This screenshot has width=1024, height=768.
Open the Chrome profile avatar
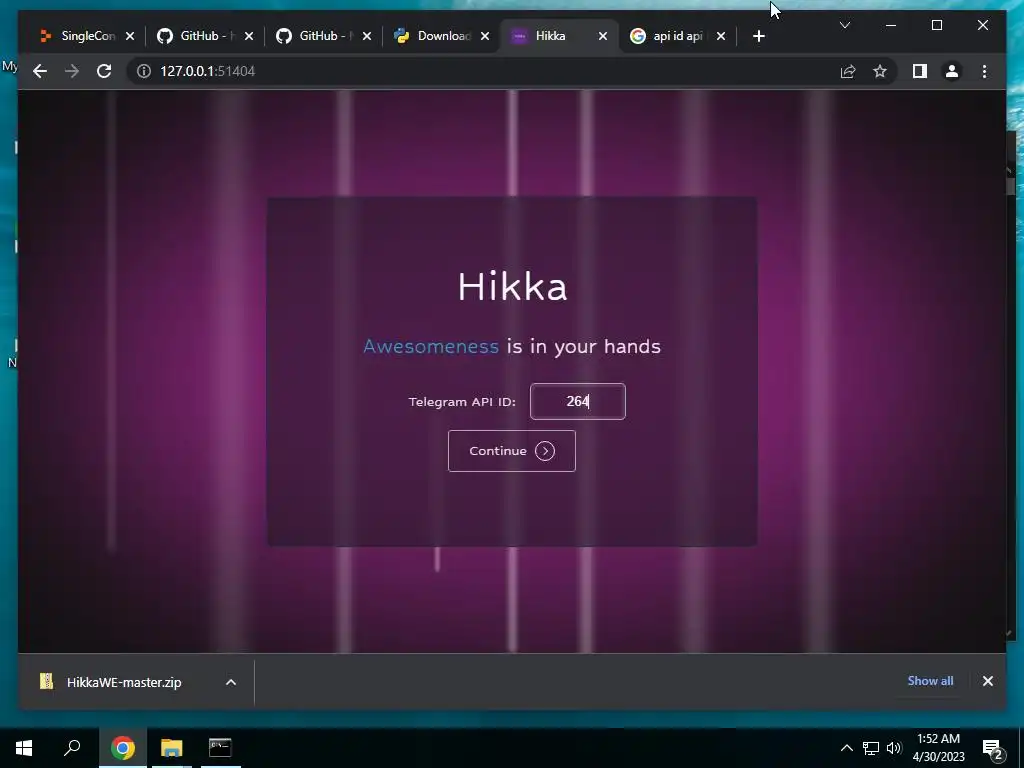[x=952, y=71]
